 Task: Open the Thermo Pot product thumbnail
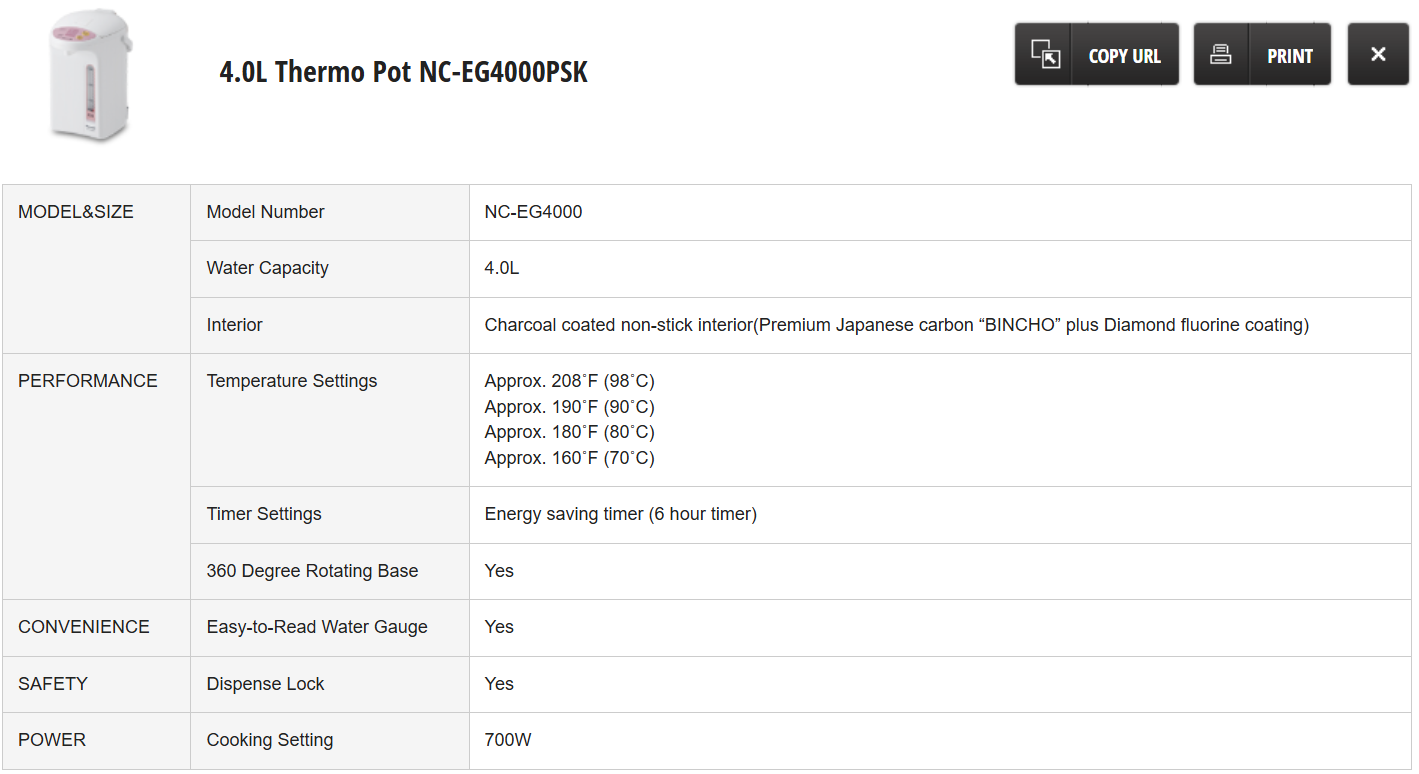click(91, 76)
